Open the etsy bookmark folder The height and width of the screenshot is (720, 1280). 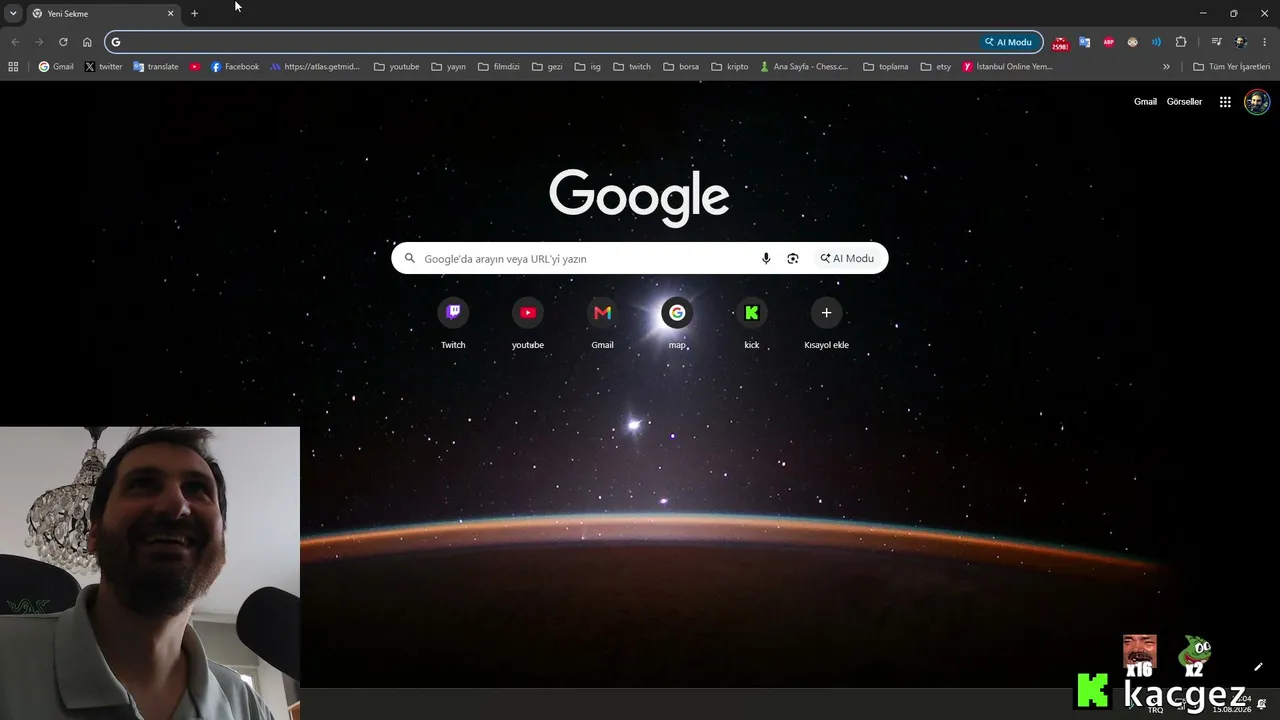(936, 67)
